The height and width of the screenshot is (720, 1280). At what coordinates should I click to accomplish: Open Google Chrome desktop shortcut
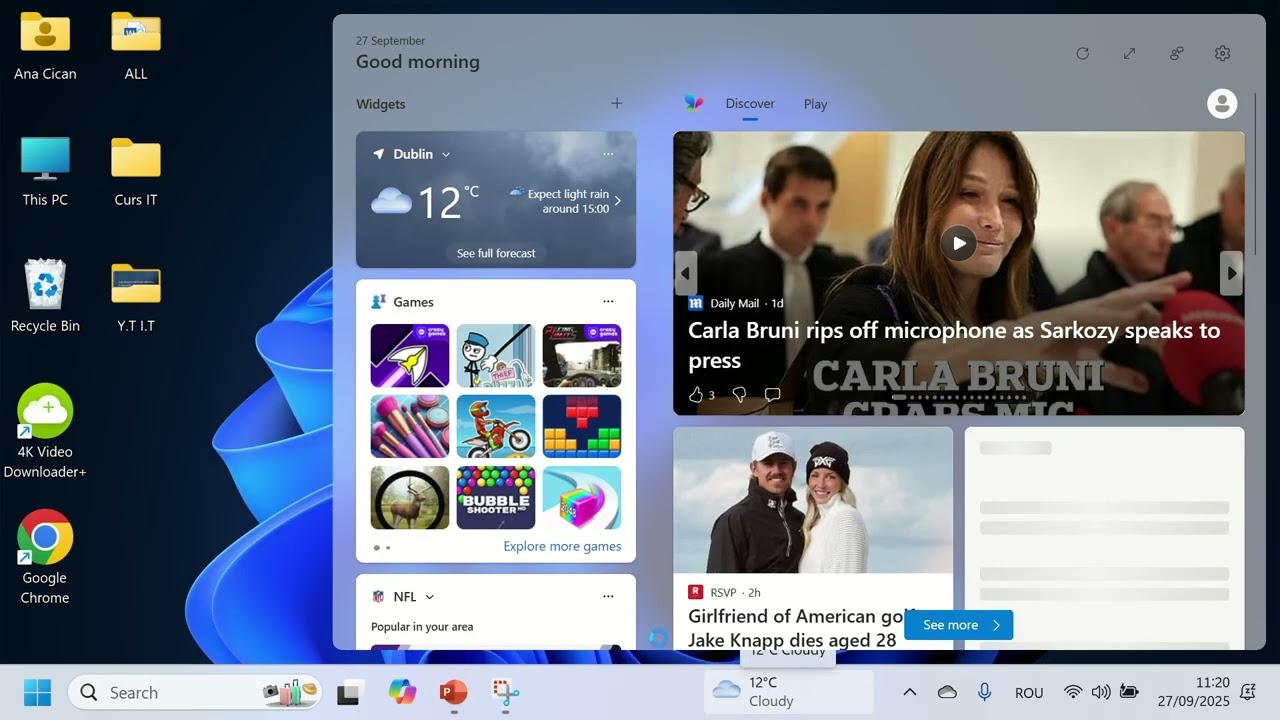45,558
